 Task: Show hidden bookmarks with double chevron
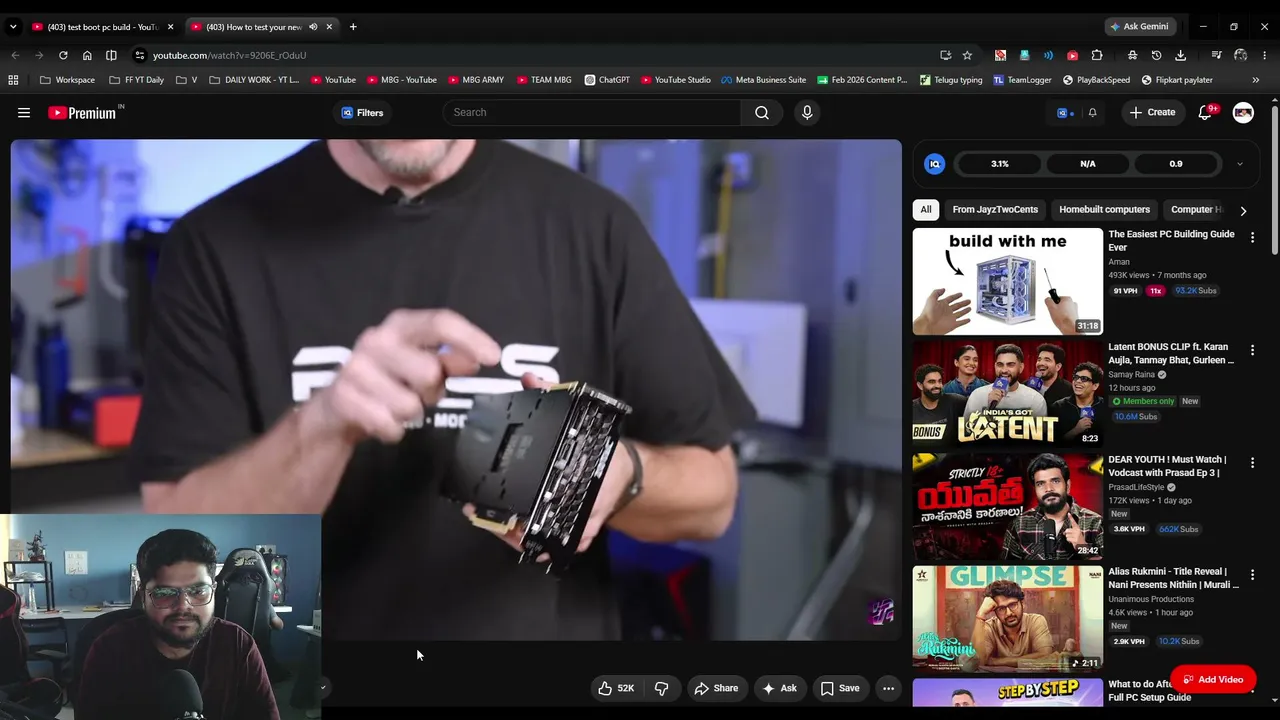pos(1256,80)
